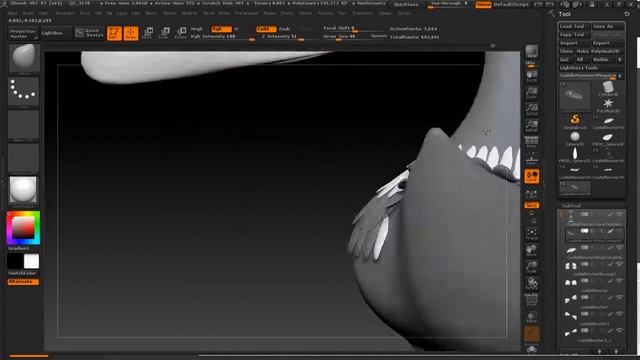The height and width of the screenshot is (360, 640).
Task: Open the Brush menu
Action: [x=28, y=13]
